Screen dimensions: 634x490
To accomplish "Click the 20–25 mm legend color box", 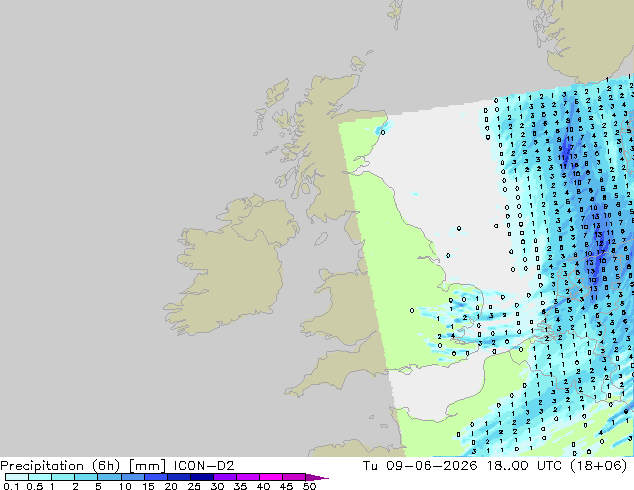I will point(179,477).
